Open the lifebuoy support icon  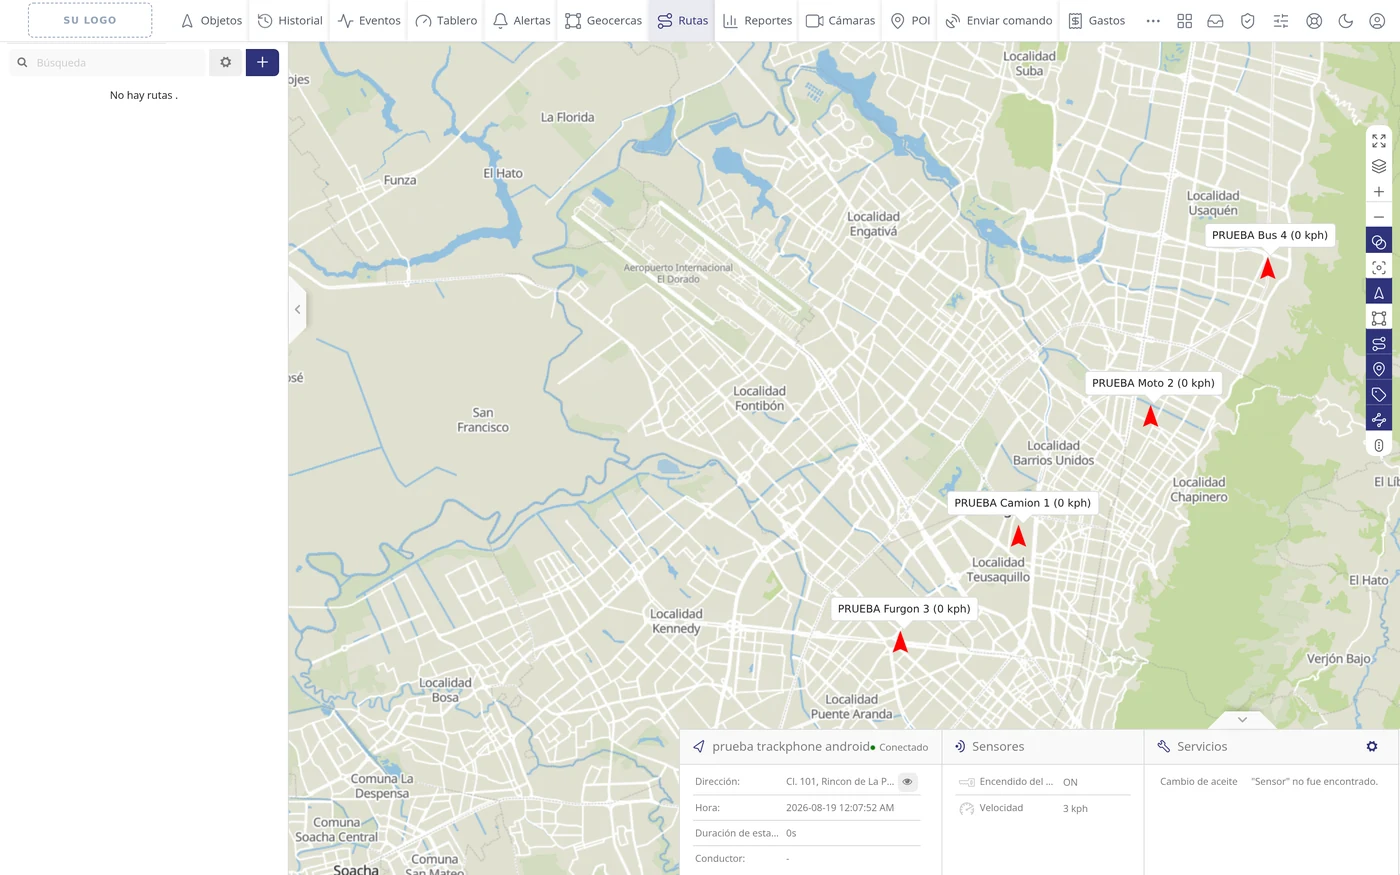tap(1314, 21)
